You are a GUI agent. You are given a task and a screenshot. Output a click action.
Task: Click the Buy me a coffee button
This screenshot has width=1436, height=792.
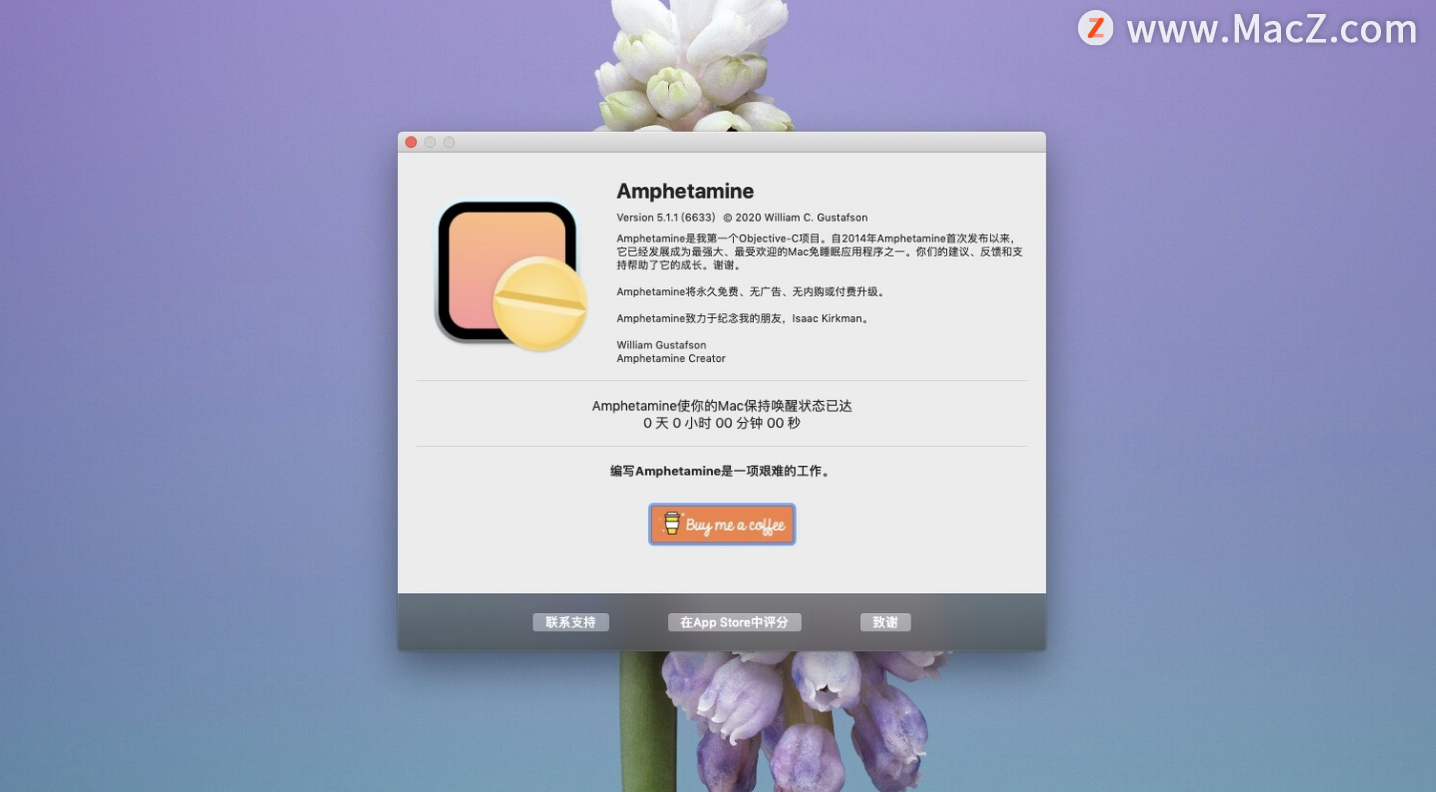click(x=722, y=524)
